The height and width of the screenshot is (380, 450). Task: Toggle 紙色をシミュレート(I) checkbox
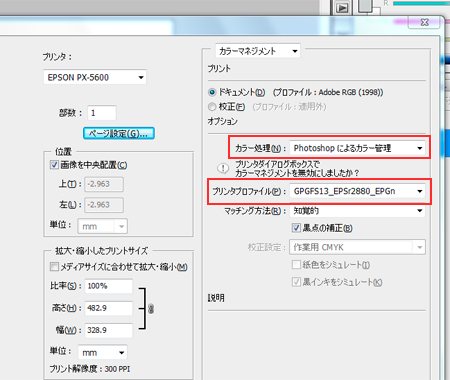pyautogui.click(x=296, y=265)
